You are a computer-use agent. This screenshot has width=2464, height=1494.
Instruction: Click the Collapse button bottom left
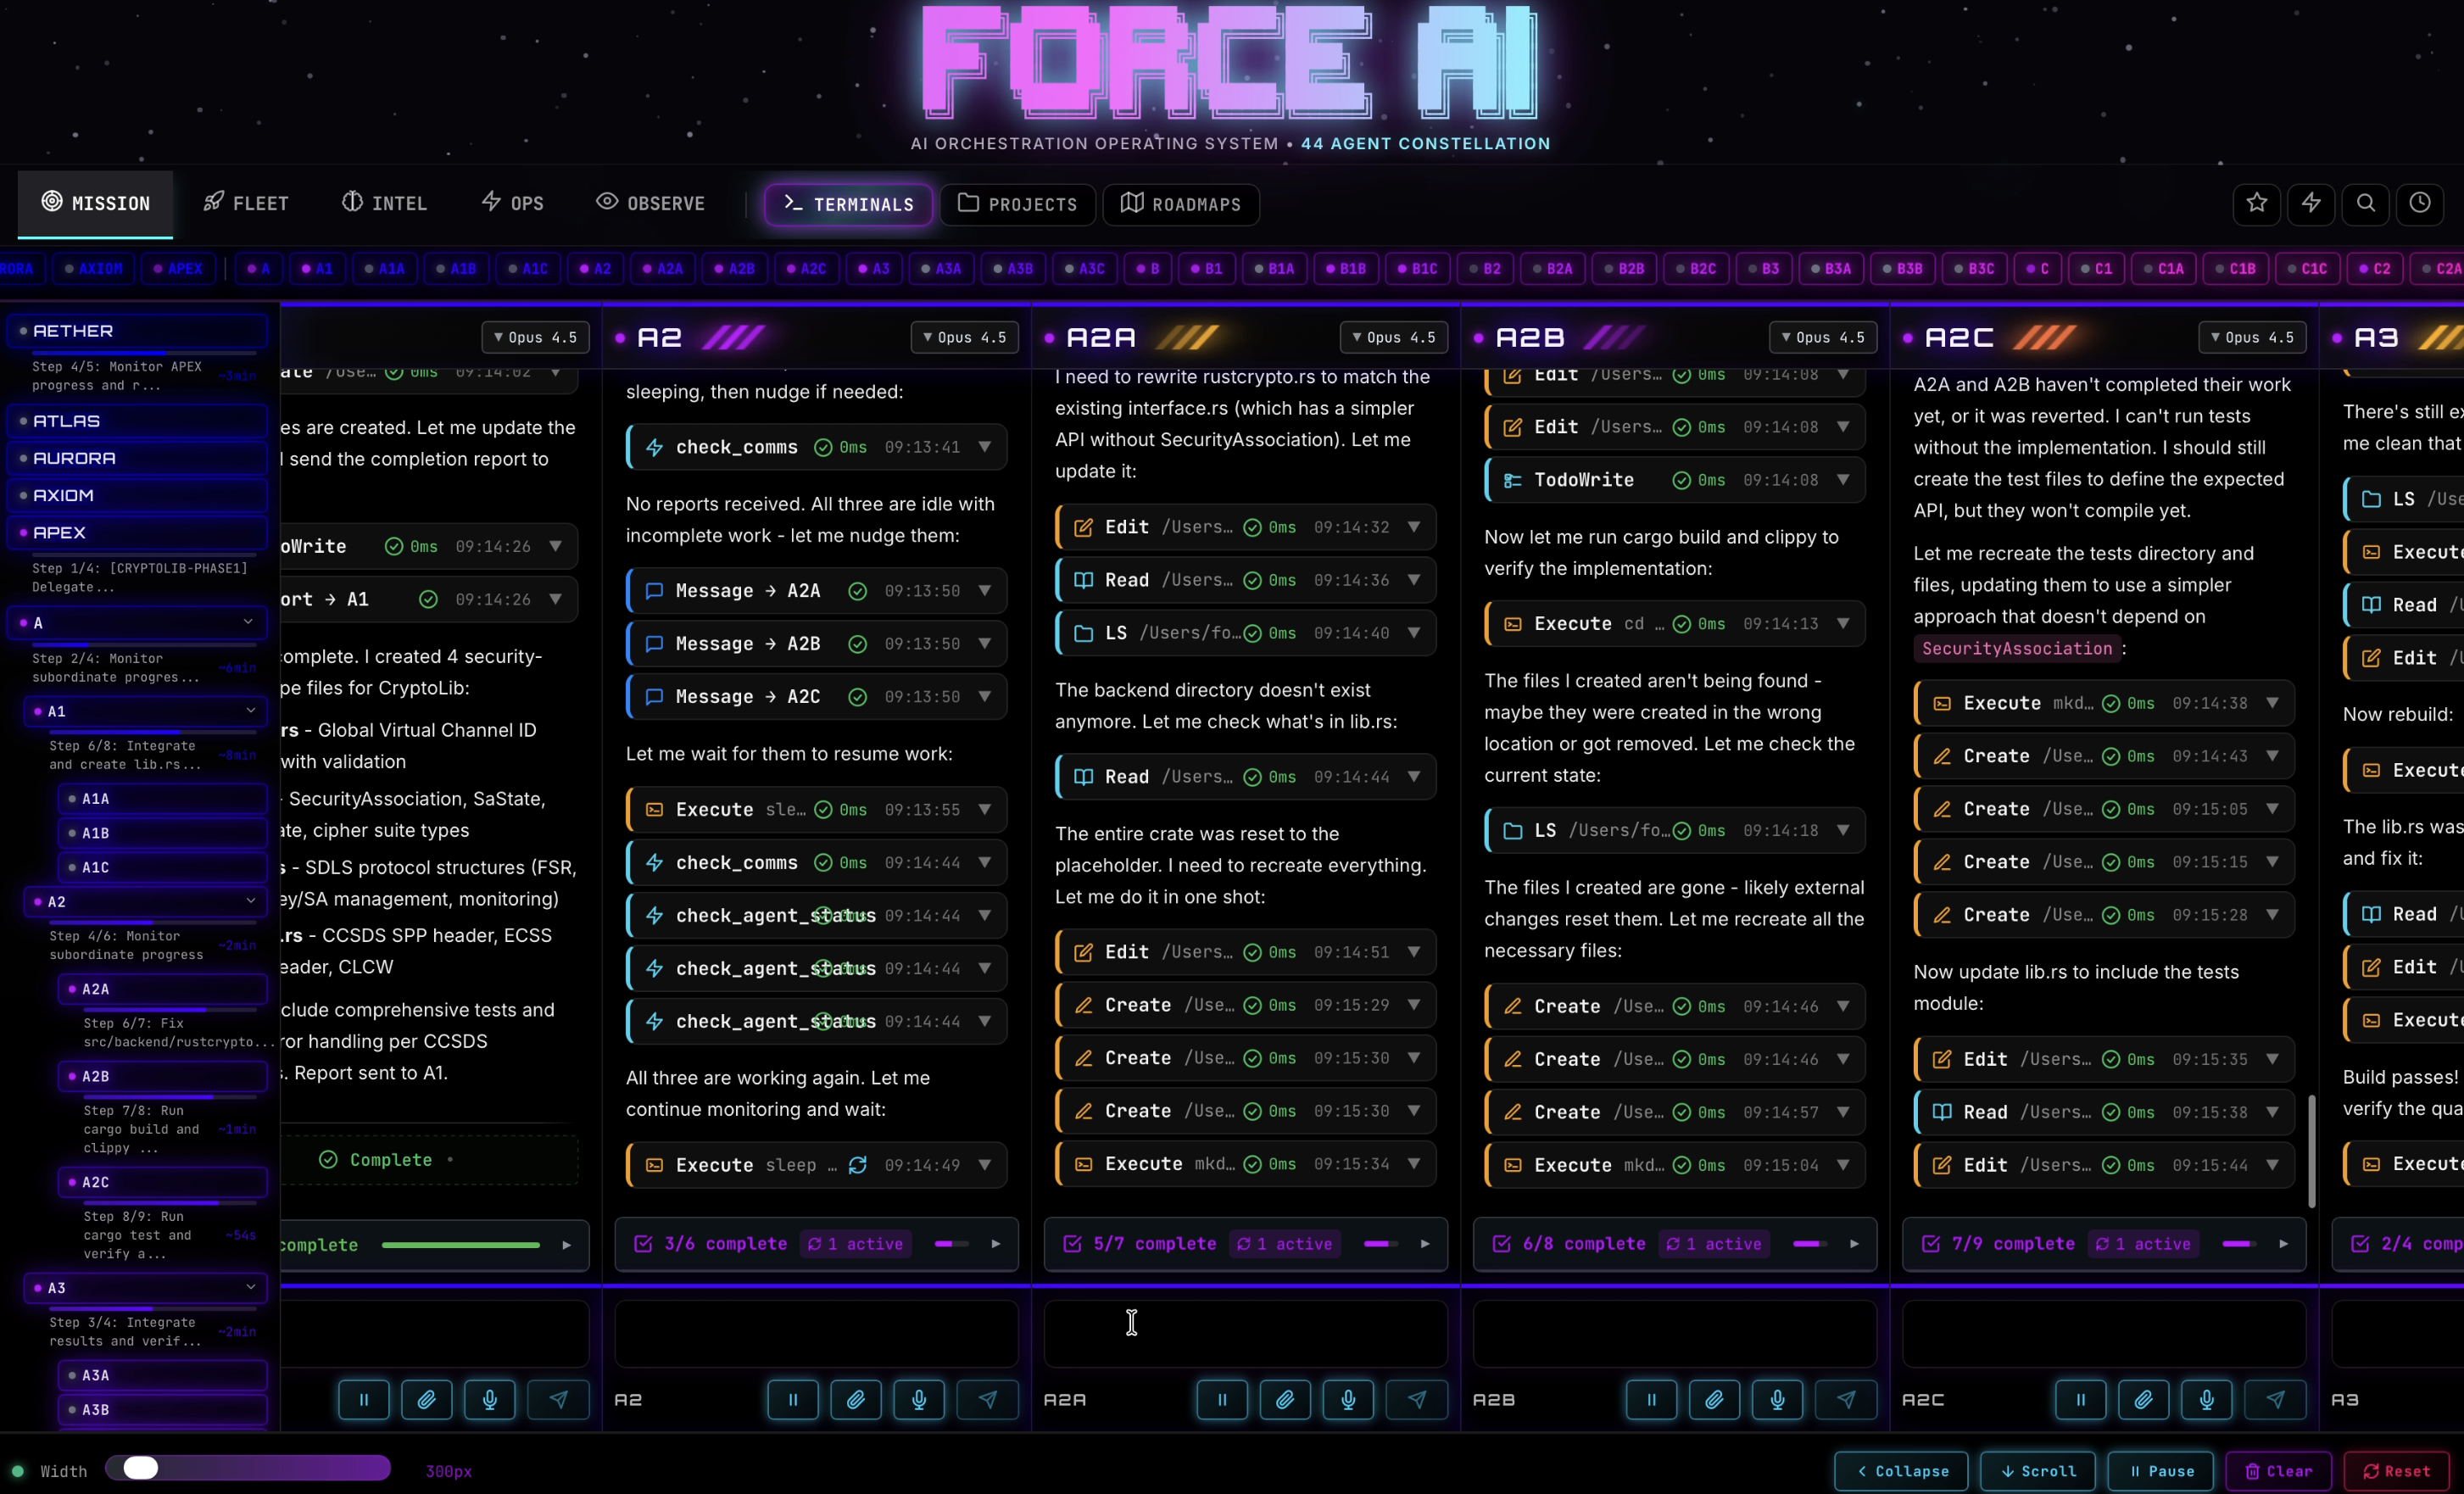(x=1899, y=1470)
